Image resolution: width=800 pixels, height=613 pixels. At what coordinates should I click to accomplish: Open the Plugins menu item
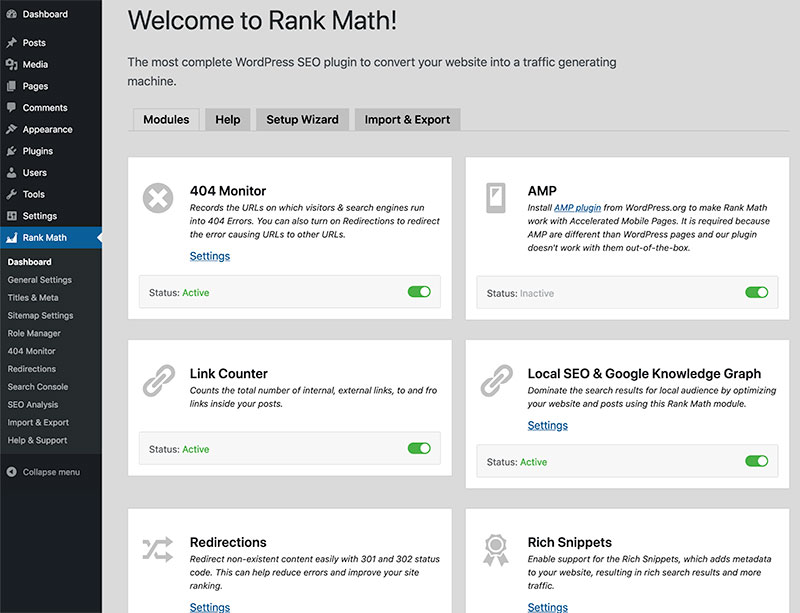[51, 151]
